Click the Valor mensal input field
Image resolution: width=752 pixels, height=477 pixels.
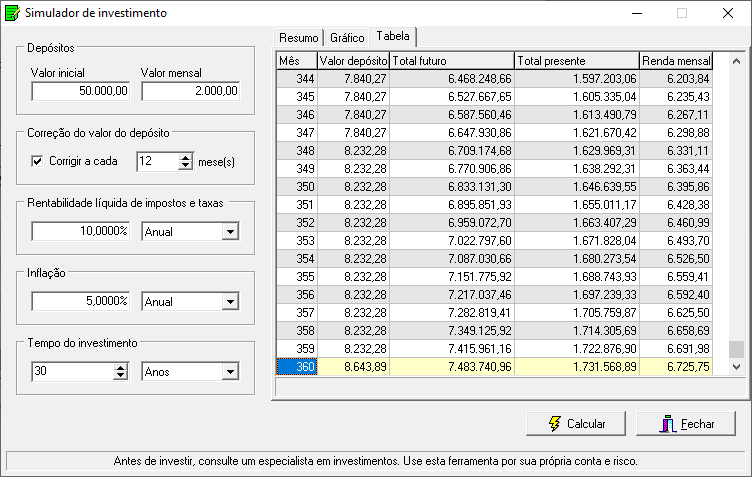point(190,91)
